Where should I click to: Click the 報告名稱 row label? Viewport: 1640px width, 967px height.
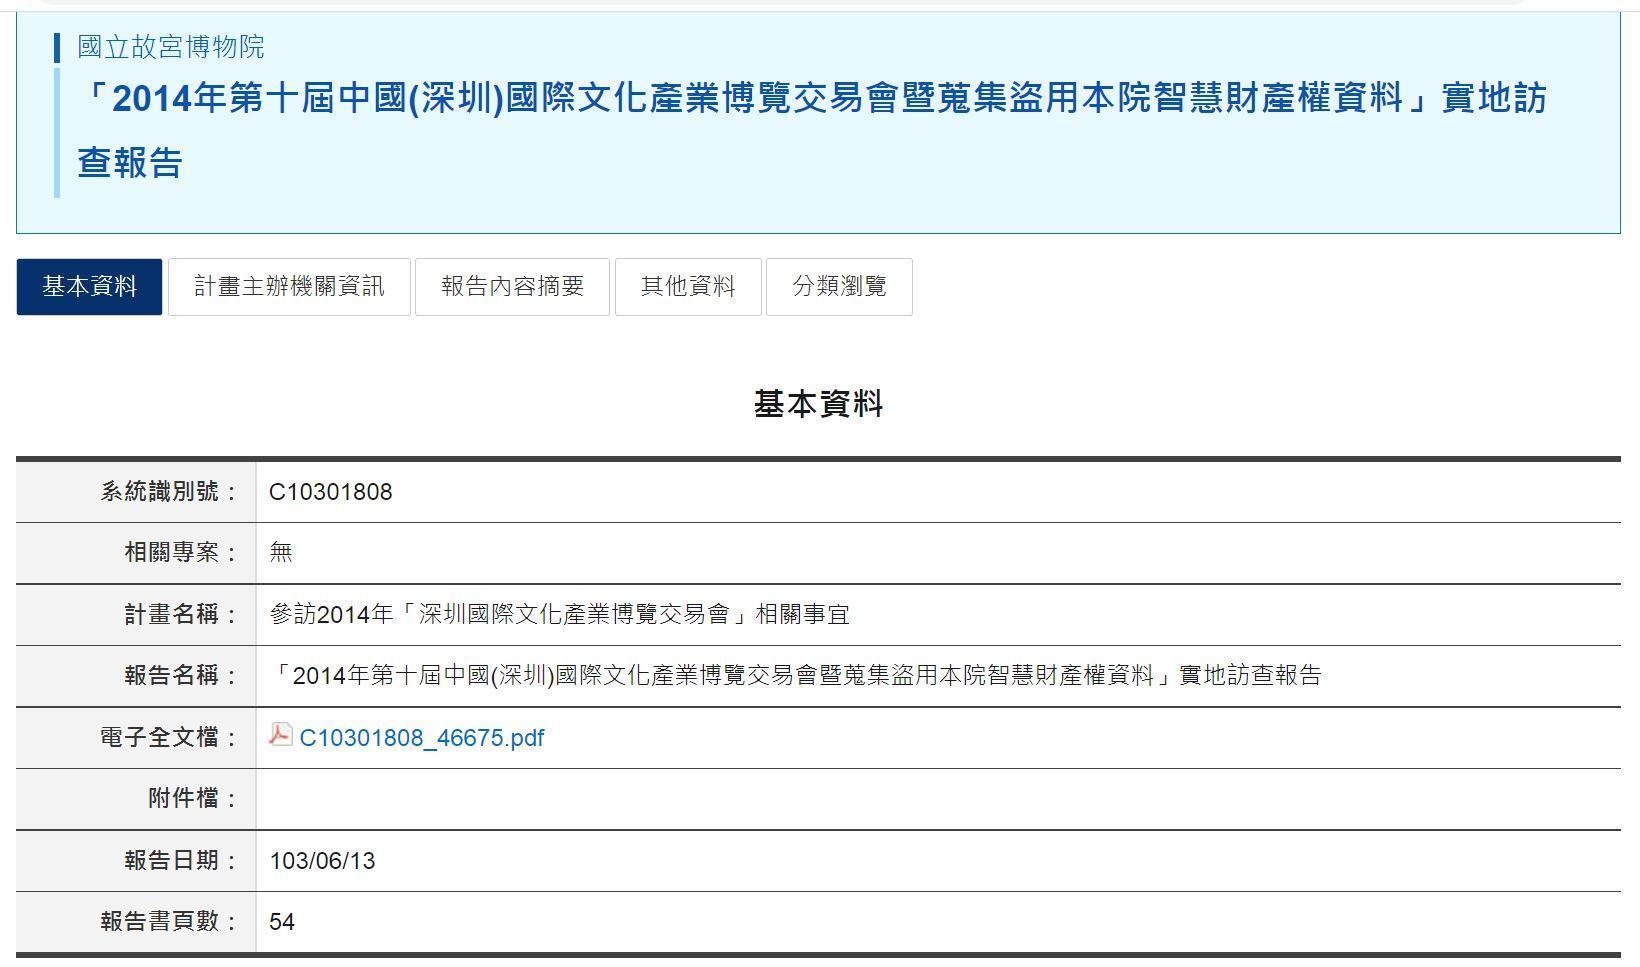point(182,676)
